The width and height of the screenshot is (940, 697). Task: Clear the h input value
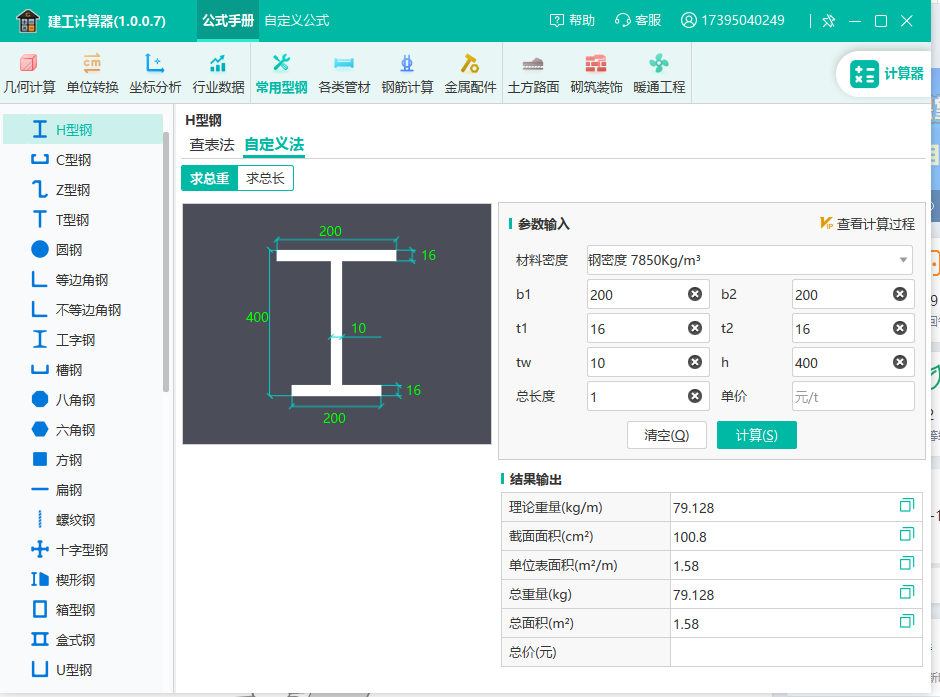pyautogui.click(x=900, y=363)
